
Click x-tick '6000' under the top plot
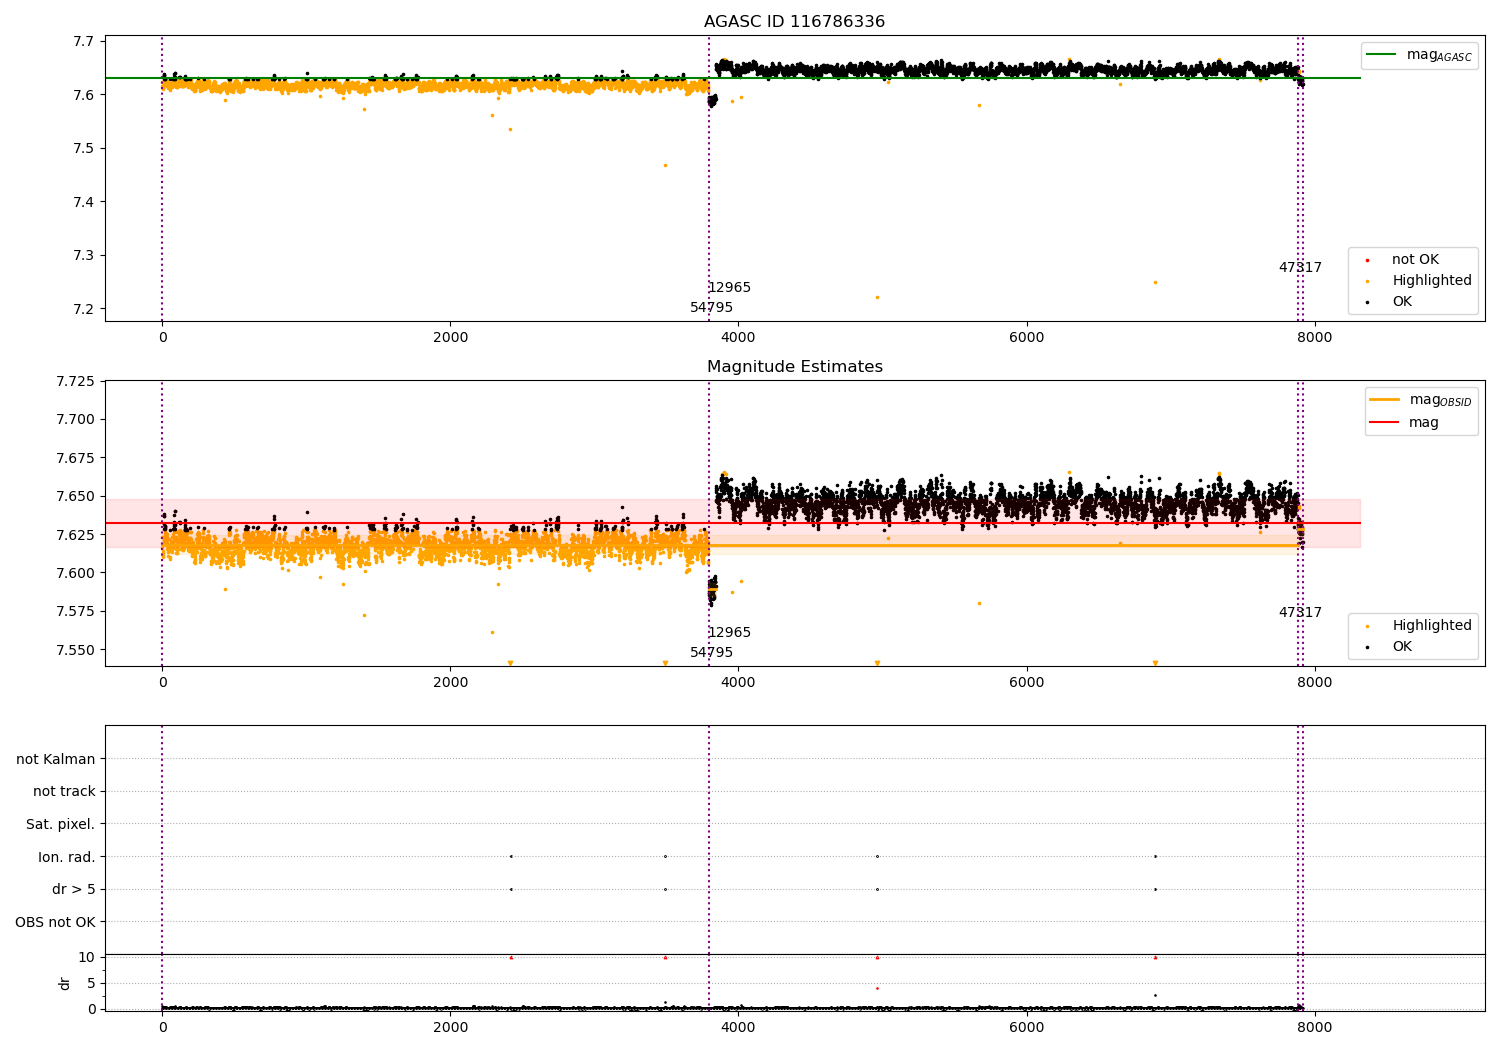1026,338
